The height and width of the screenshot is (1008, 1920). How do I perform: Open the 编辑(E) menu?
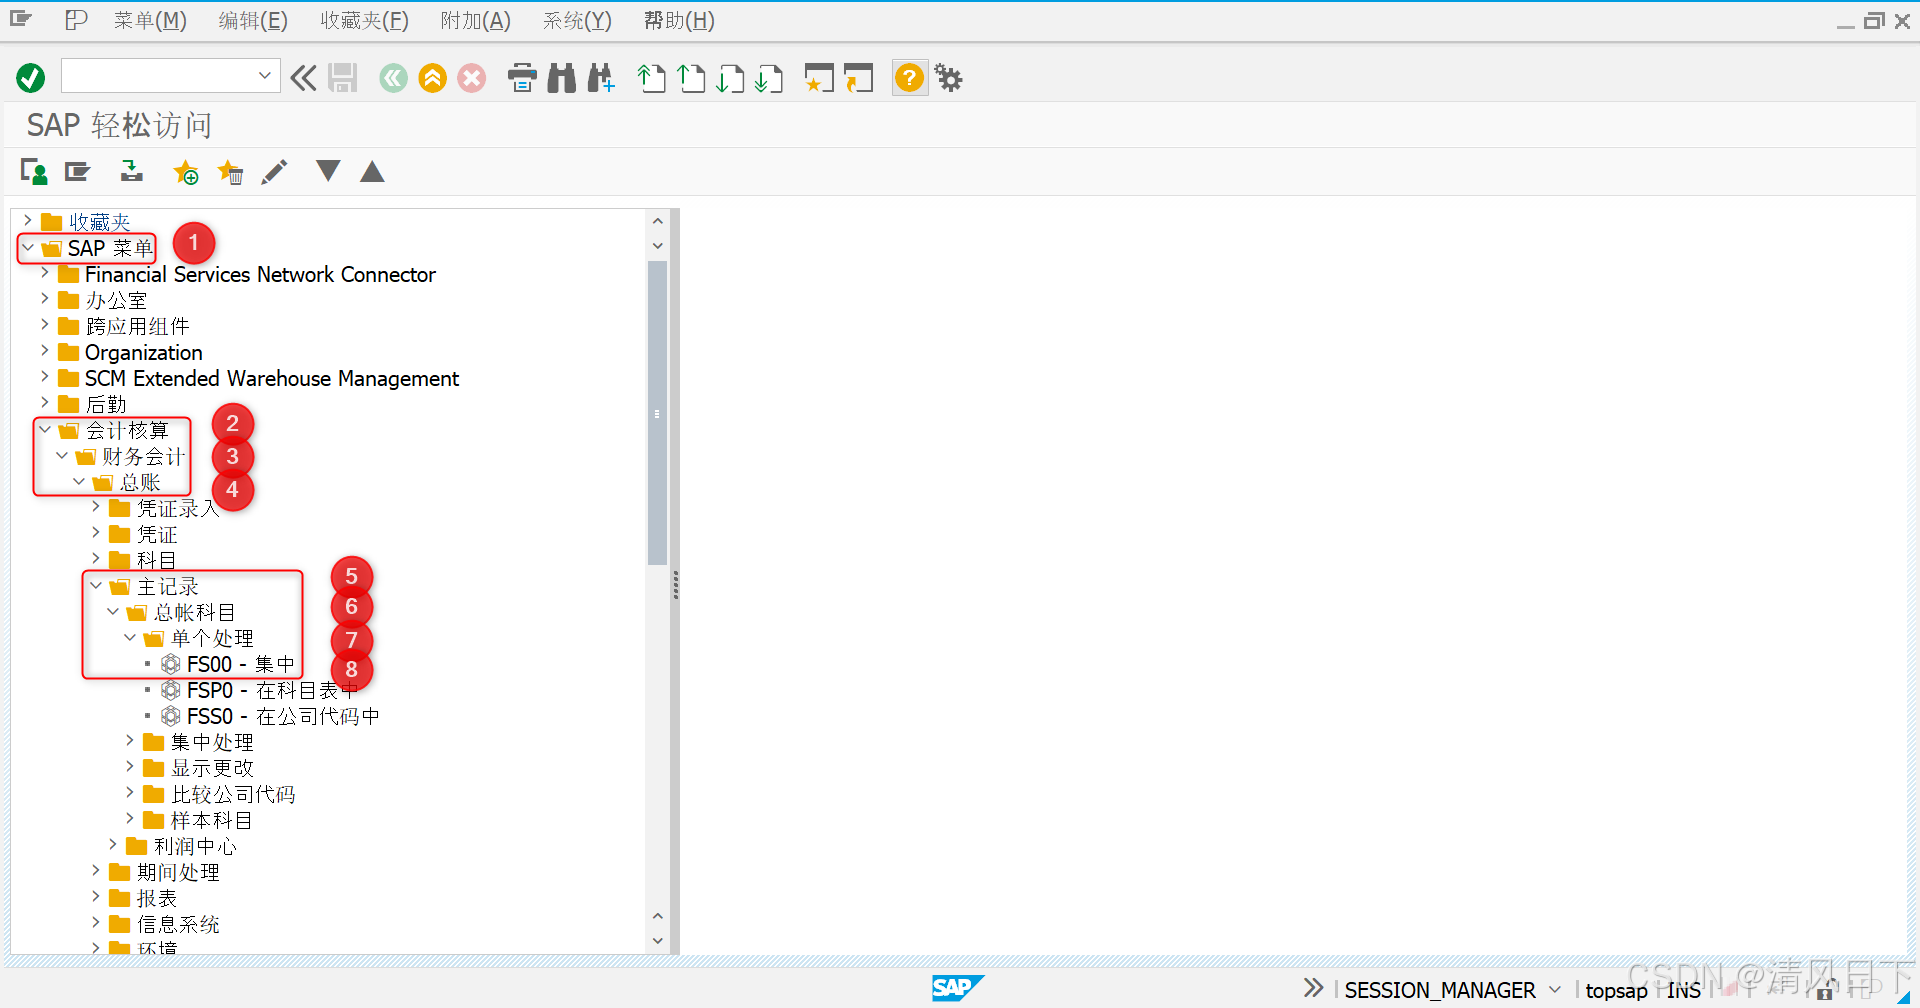[253, 21]
